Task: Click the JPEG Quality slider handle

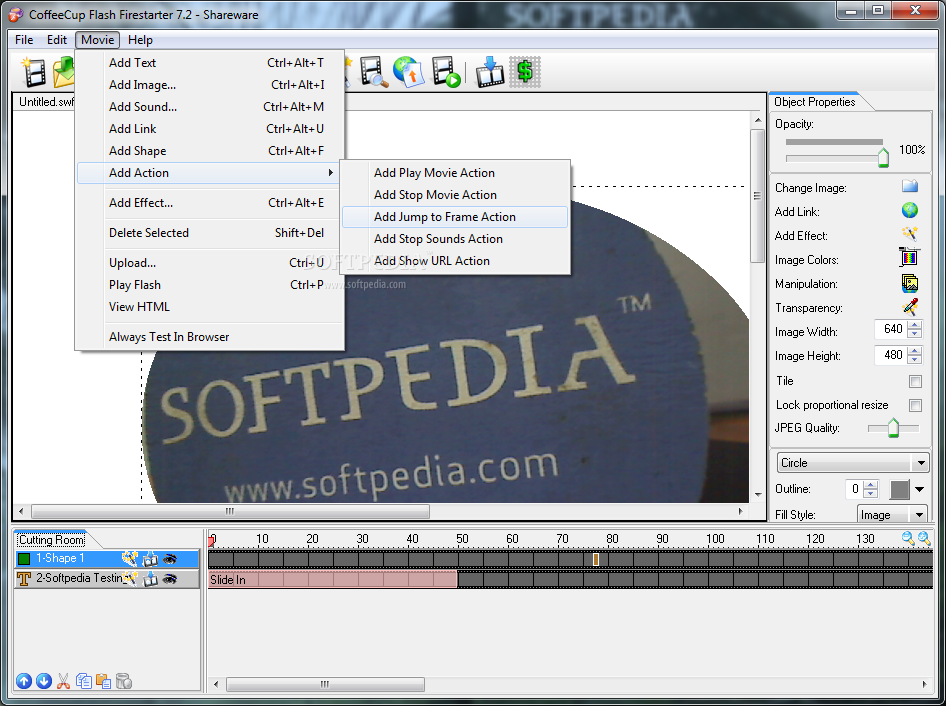Action: click(893, 427)
